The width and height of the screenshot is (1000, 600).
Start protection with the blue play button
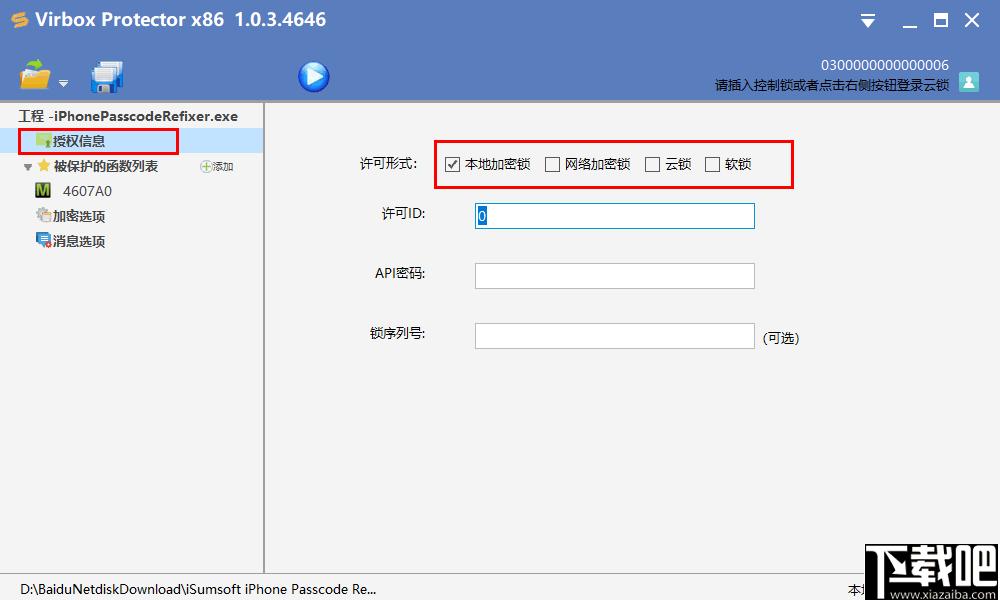pyautogui.click(x=314, y=77)
